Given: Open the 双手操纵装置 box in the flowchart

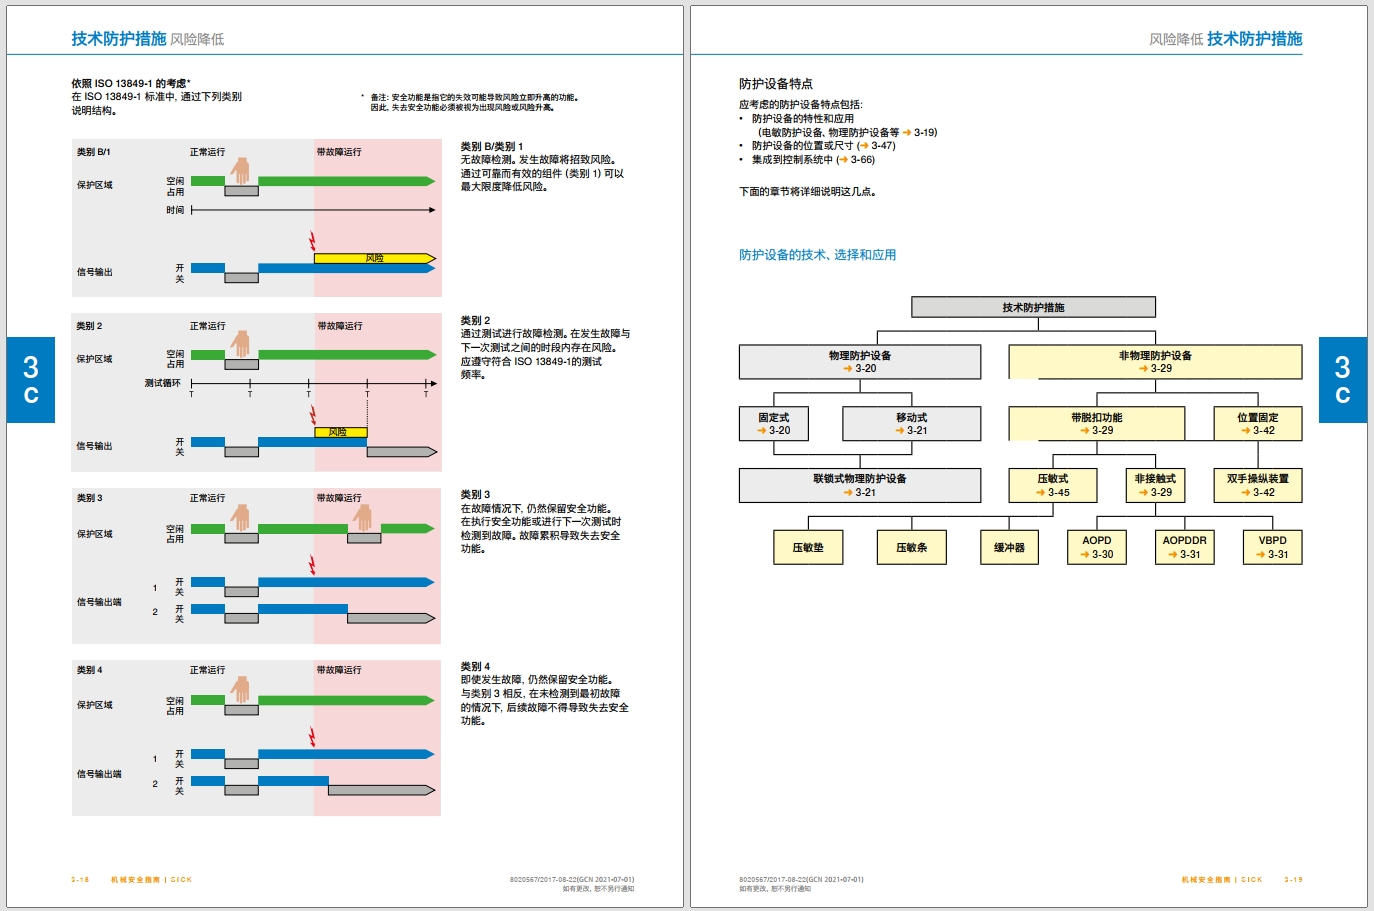Looking at the screenshot, I should point(1257,485).
